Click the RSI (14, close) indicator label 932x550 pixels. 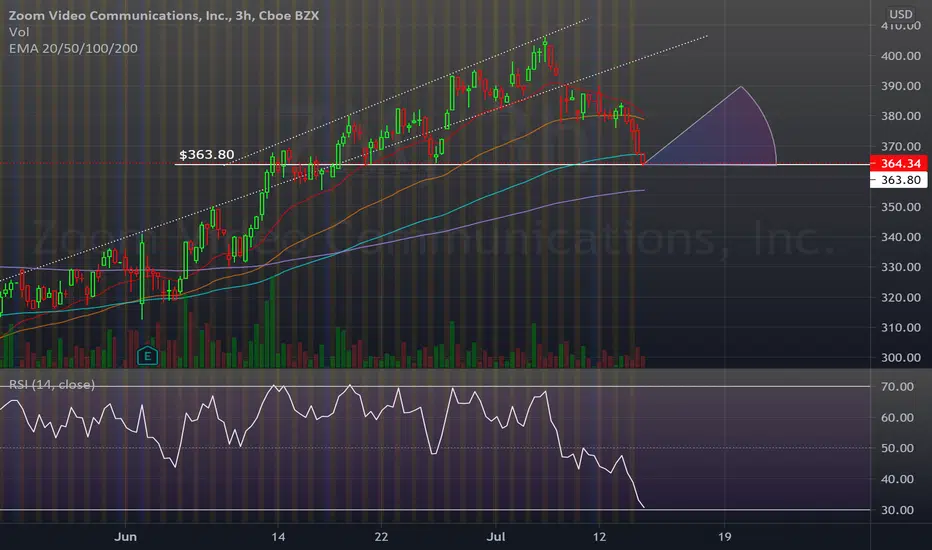[x=52, y=385]
